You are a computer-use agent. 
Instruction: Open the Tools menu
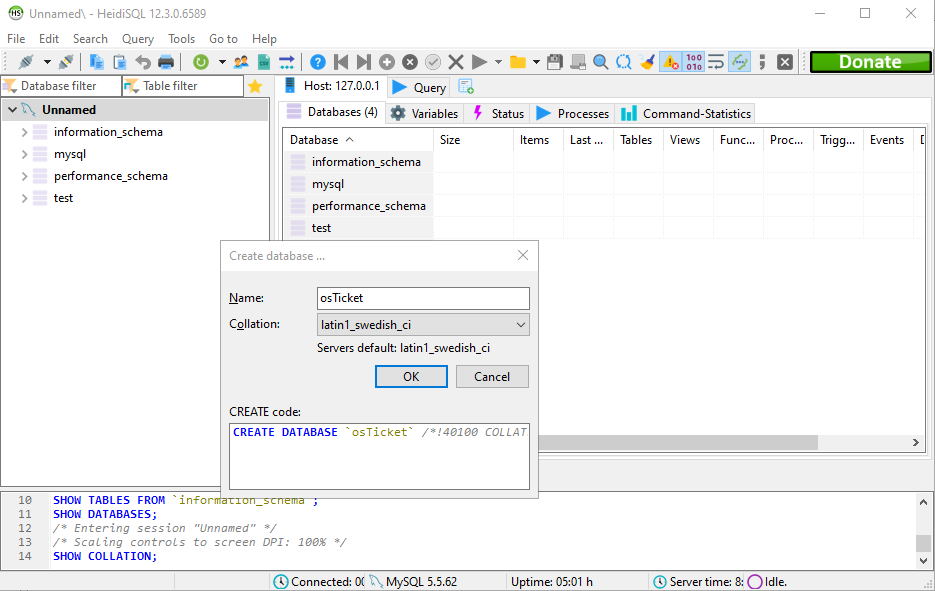click(181, 39)
